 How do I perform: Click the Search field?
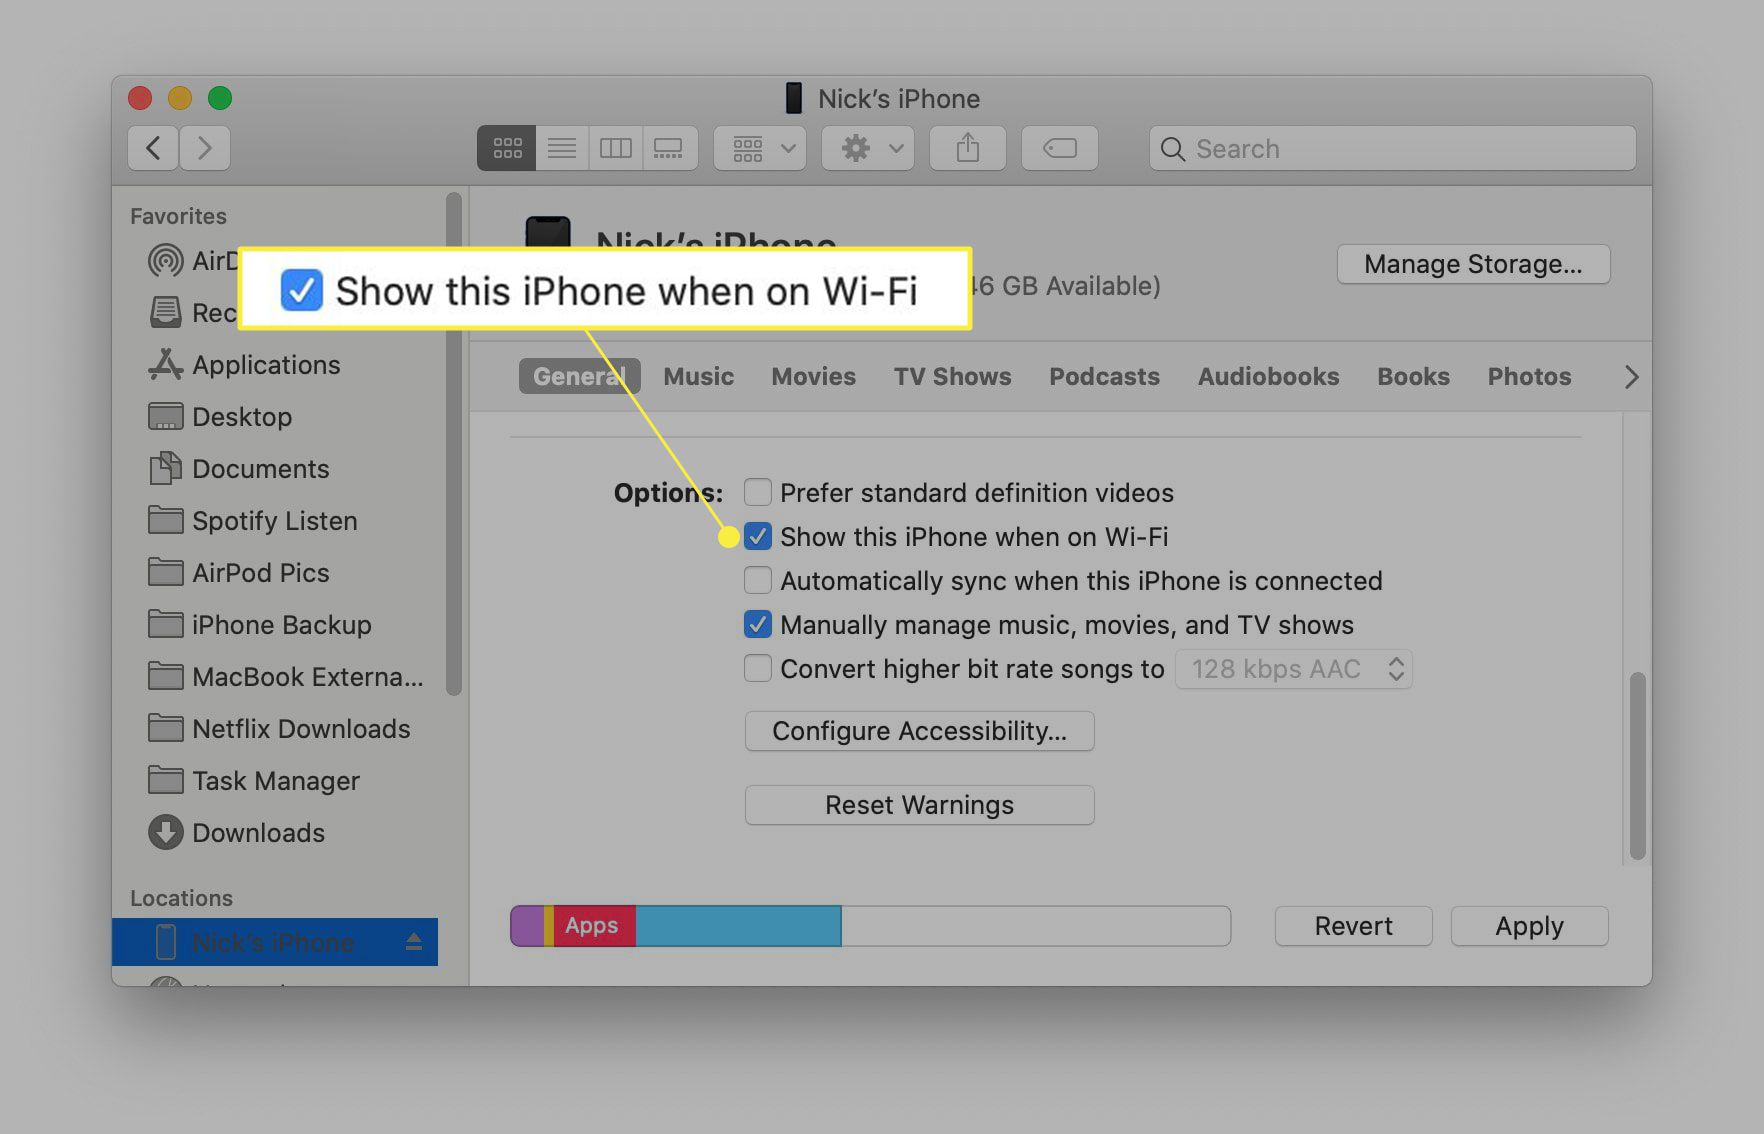[x=1392, y=148]
